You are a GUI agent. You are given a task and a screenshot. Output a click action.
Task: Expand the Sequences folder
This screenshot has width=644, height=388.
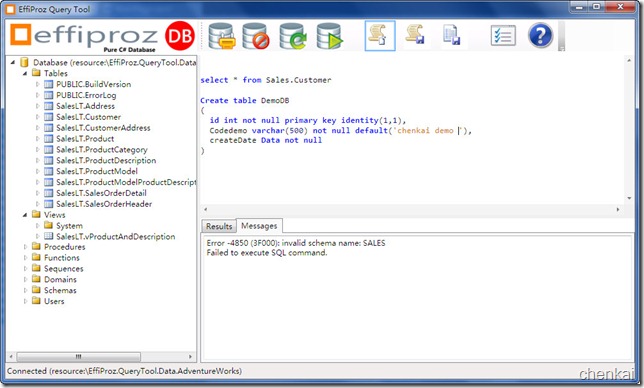click(x=25, y=269)
